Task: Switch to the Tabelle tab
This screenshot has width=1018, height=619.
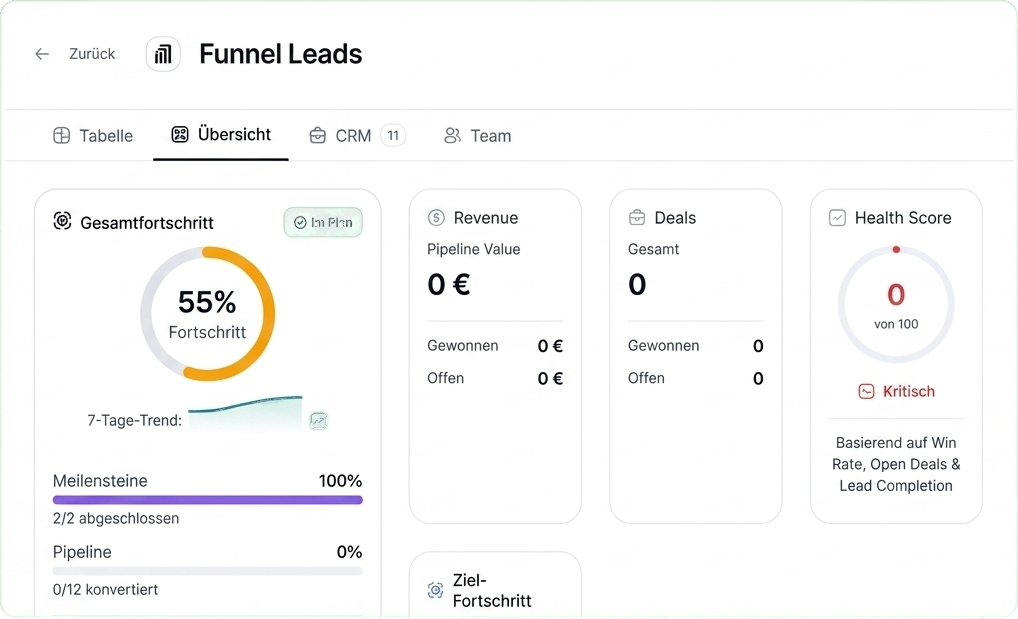Action: tap(93, 135)
